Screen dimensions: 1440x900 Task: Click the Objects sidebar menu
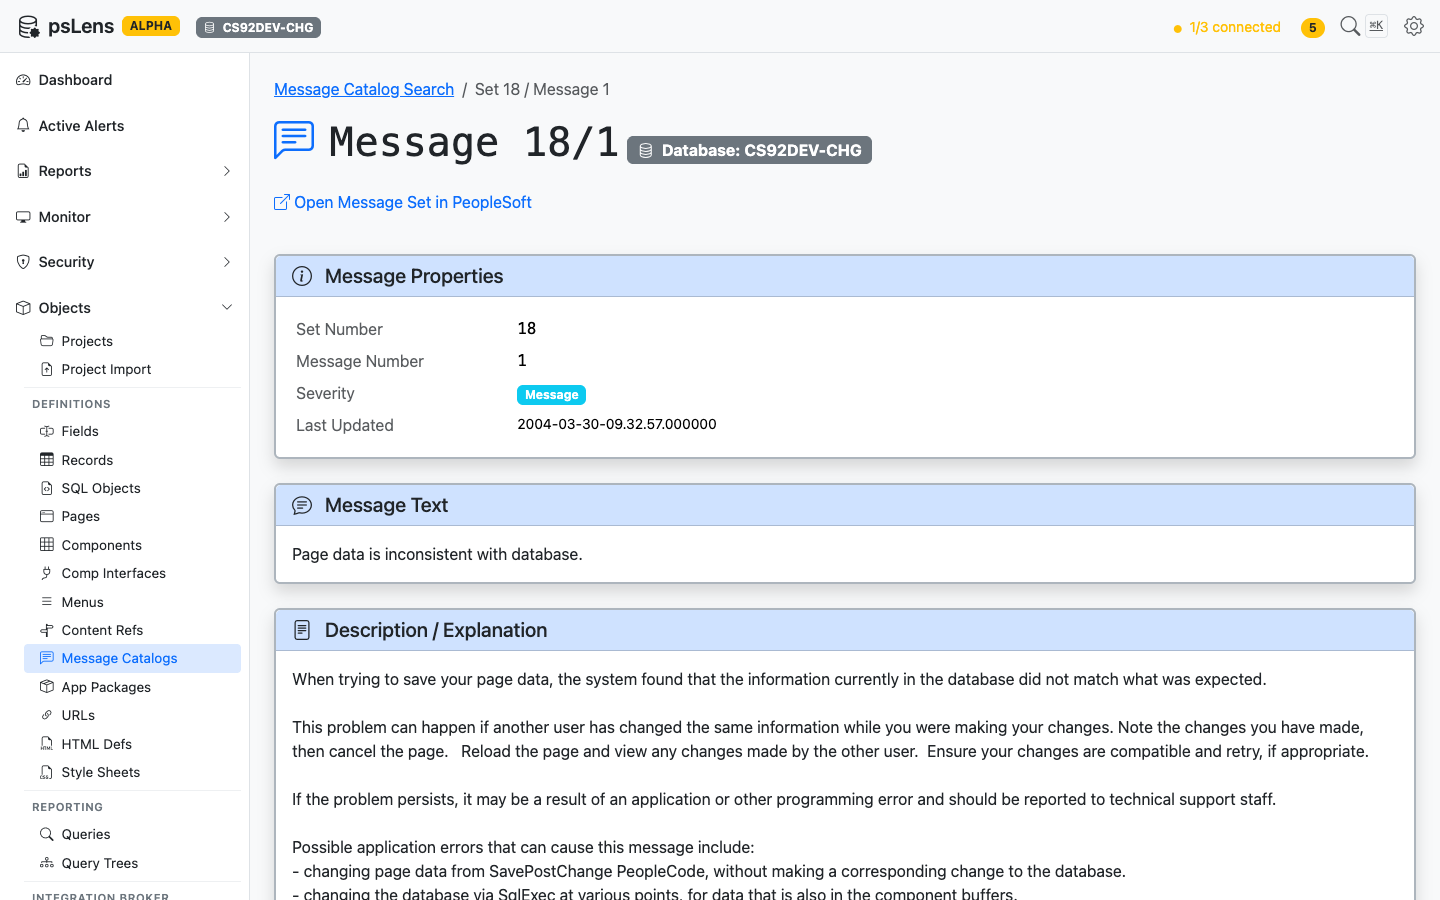tap(125, 308)
